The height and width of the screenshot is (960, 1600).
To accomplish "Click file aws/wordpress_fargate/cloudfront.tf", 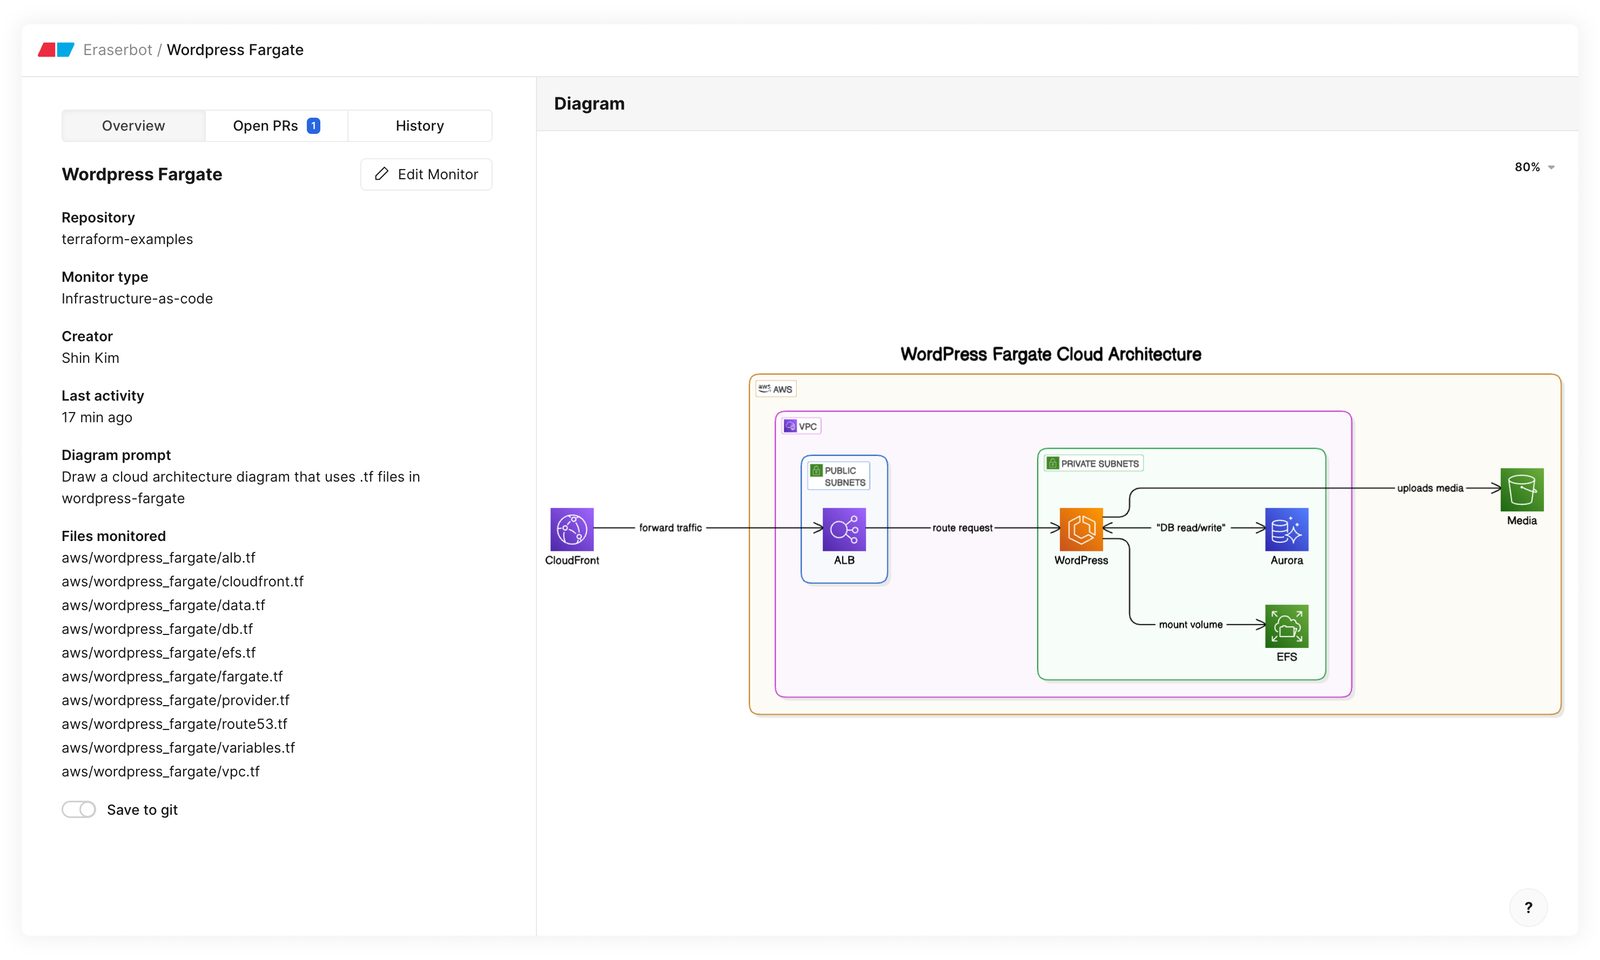I will point(183,582).
